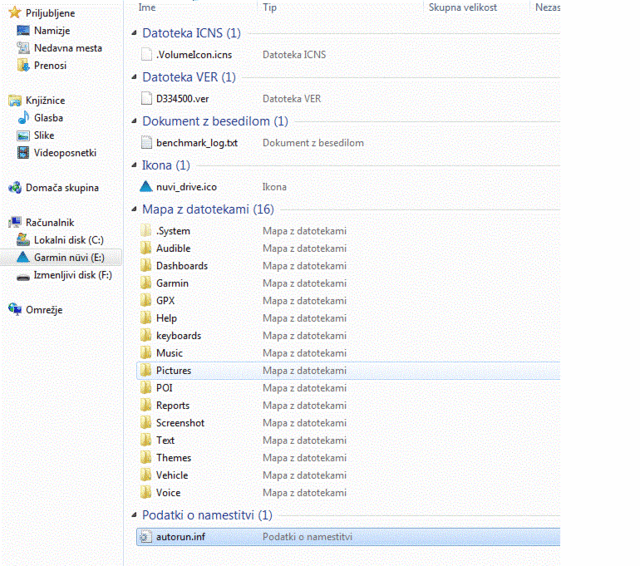Click the Nedavna mesta icon

tap(23, 48)
